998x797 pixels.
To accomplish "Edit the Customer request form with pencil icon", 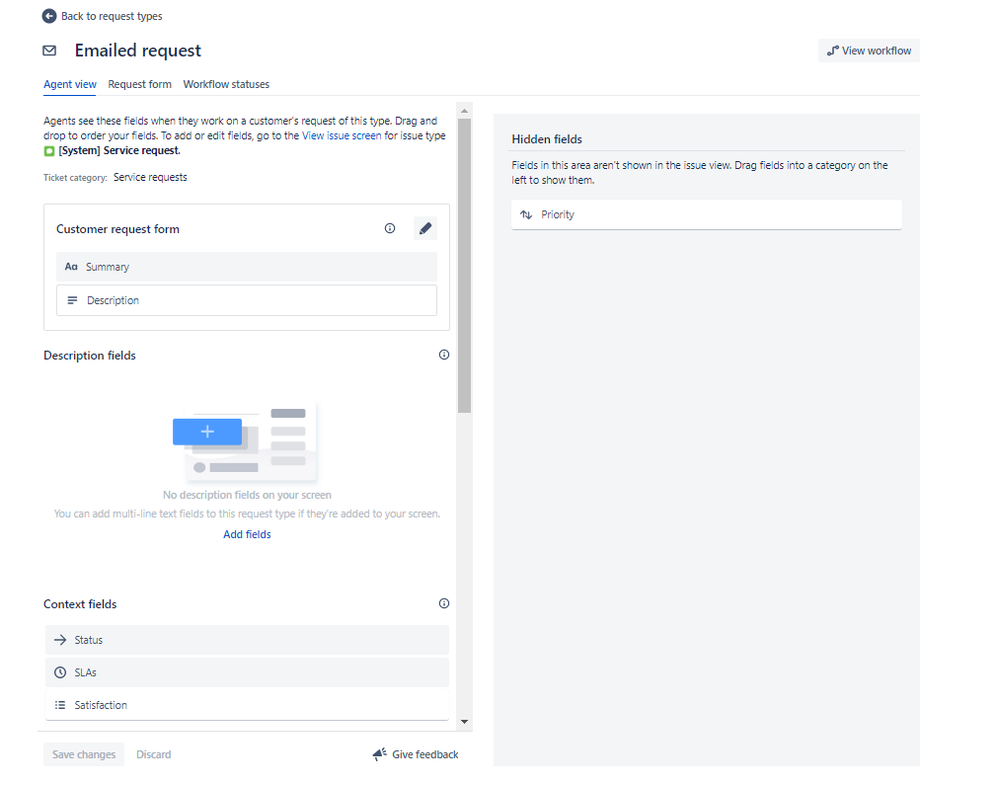I will 425,229.
